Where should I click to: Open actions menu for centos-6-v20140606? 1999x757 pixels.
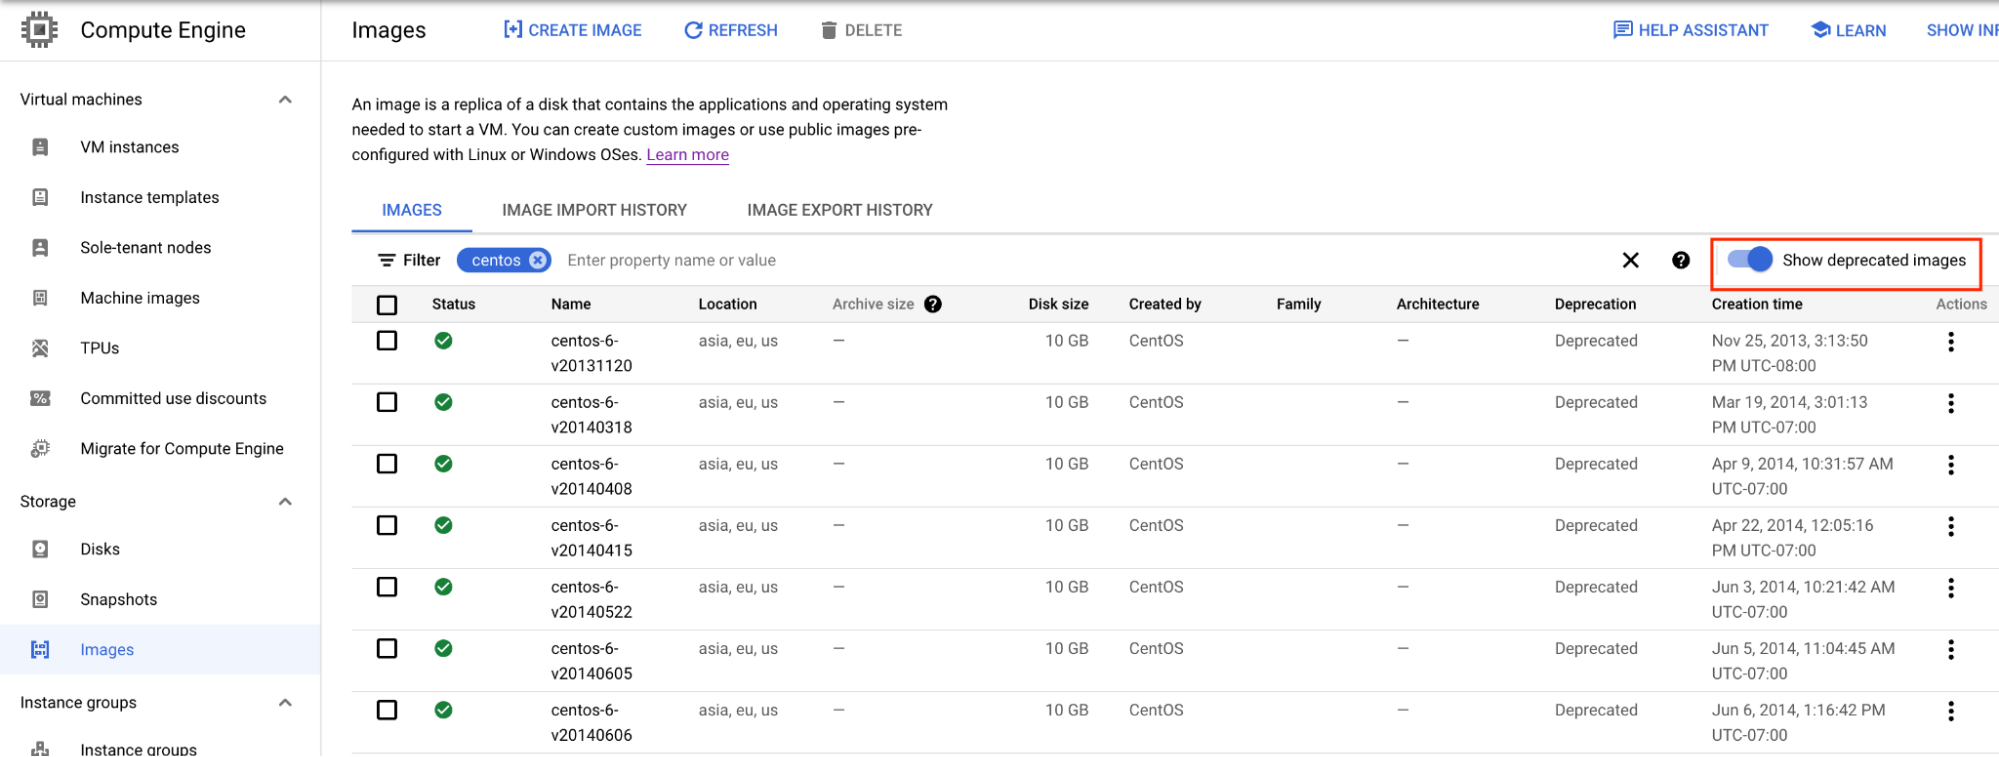coord(1951,711)
